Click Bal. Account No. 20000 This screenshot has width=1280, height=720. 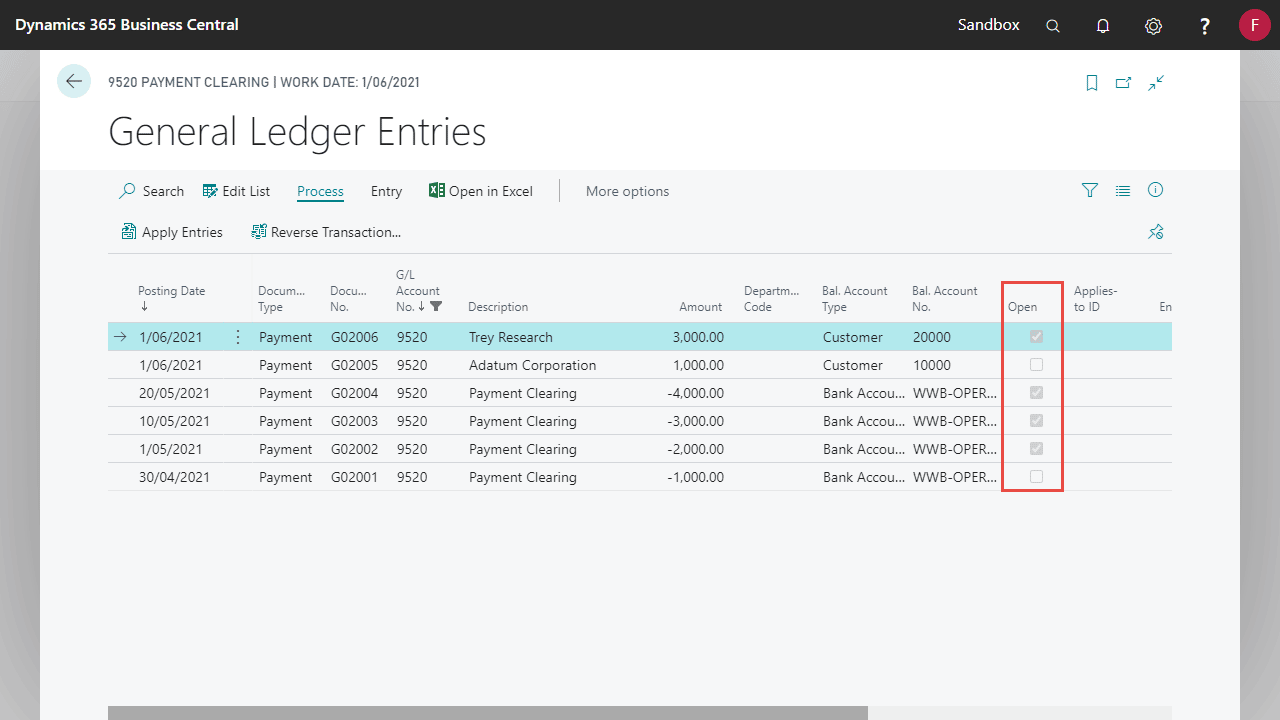click(x=932, y=337)
